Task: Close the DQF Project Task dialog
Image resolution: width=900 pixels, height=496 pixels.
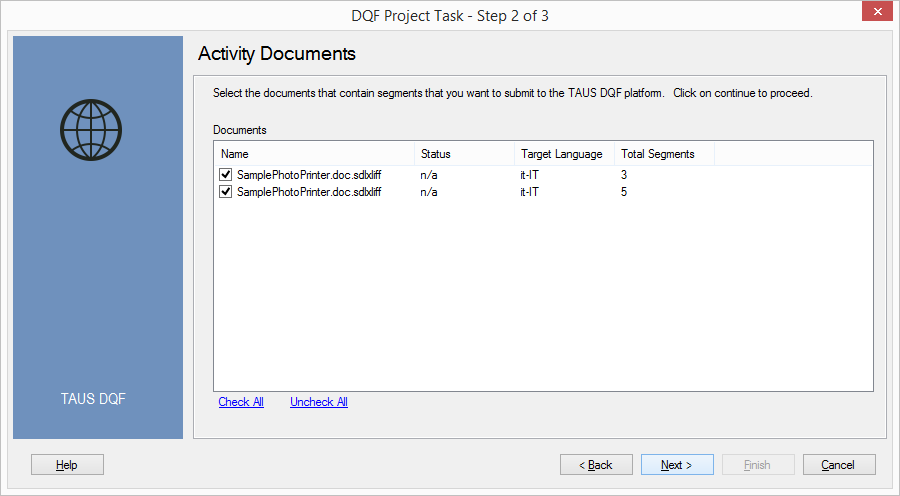Action: 877,11
